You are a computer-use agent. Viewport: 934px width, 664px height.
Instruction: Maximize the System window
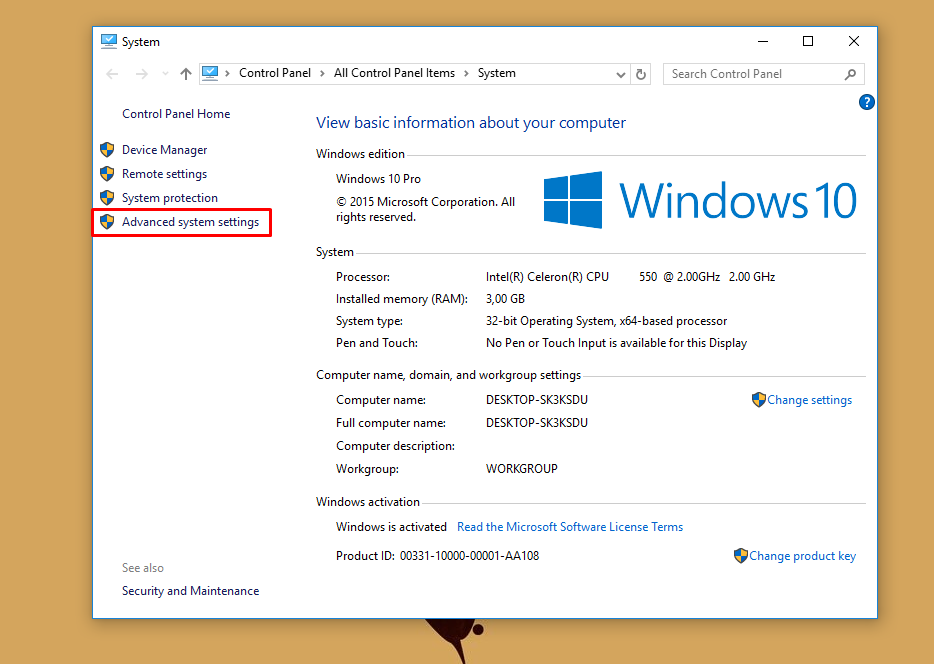[x=808, y=41]
